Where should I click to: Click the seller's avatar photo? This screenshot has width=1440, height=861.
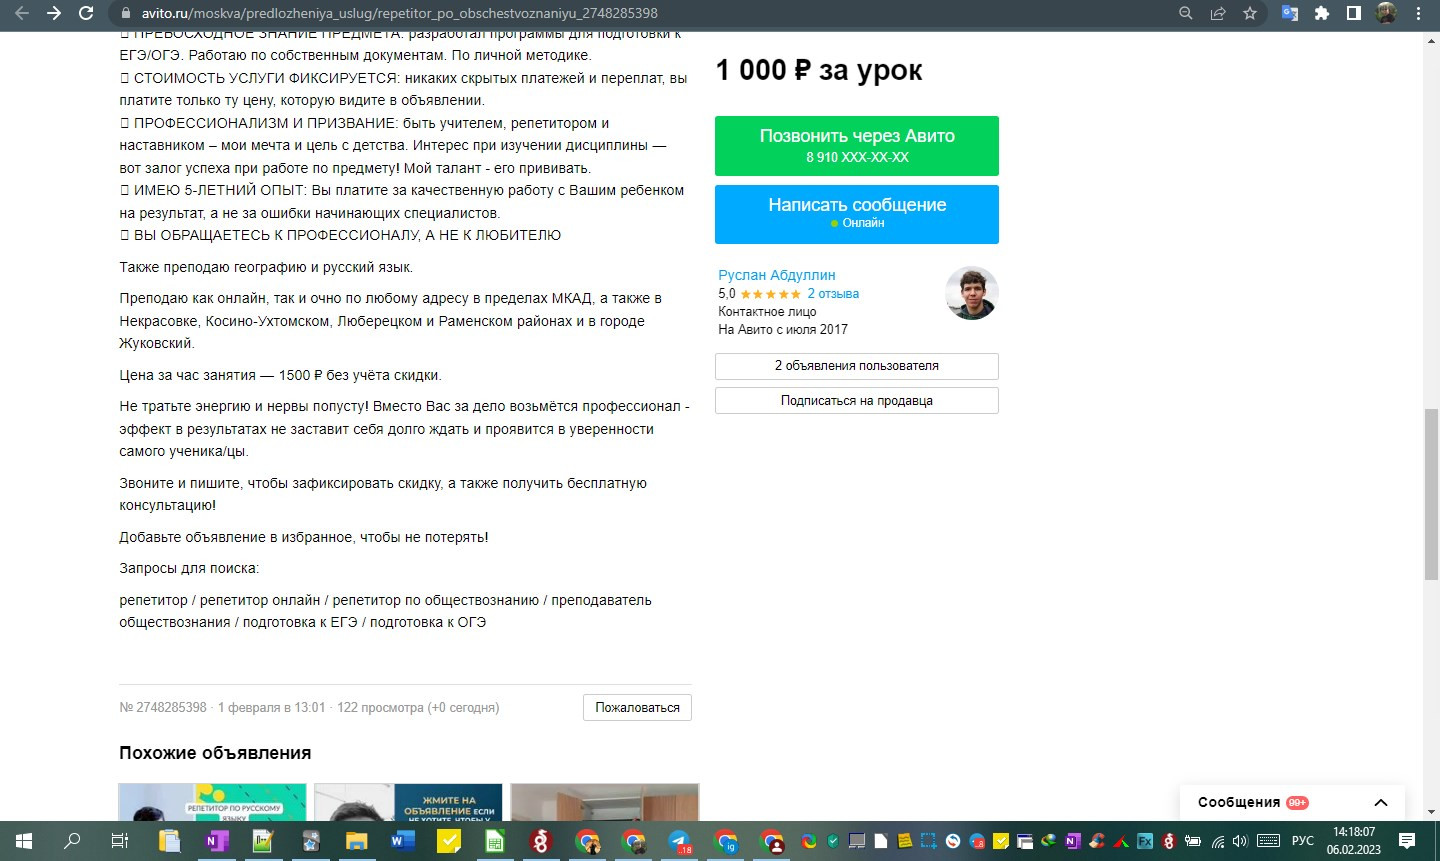(972, 293)
